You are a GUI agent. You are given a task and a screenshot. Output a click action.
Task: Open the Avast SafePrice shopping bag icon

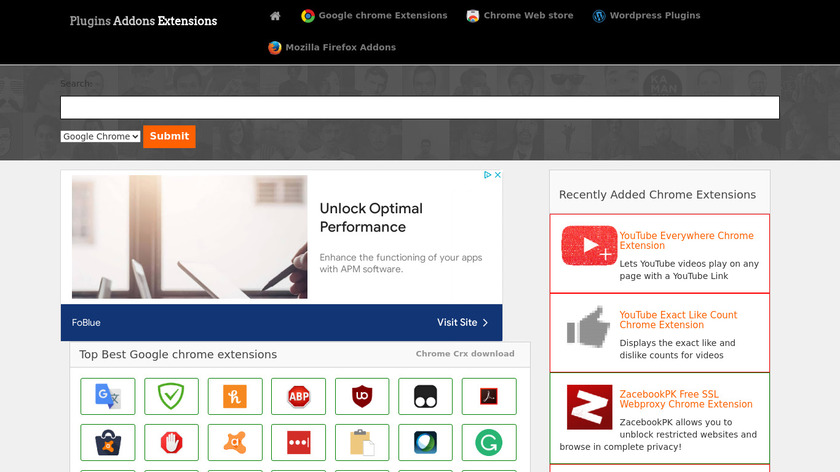pyautogui.click(x=108, y=443)
